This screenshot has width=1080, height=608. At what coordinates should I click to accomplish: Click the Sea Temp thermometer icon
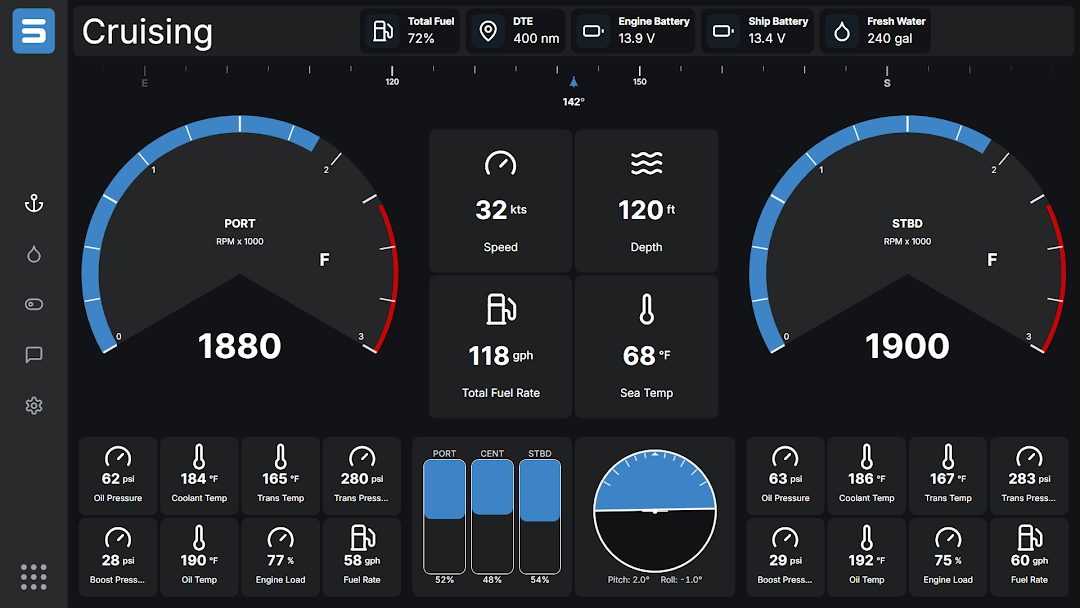coord(646,308)
